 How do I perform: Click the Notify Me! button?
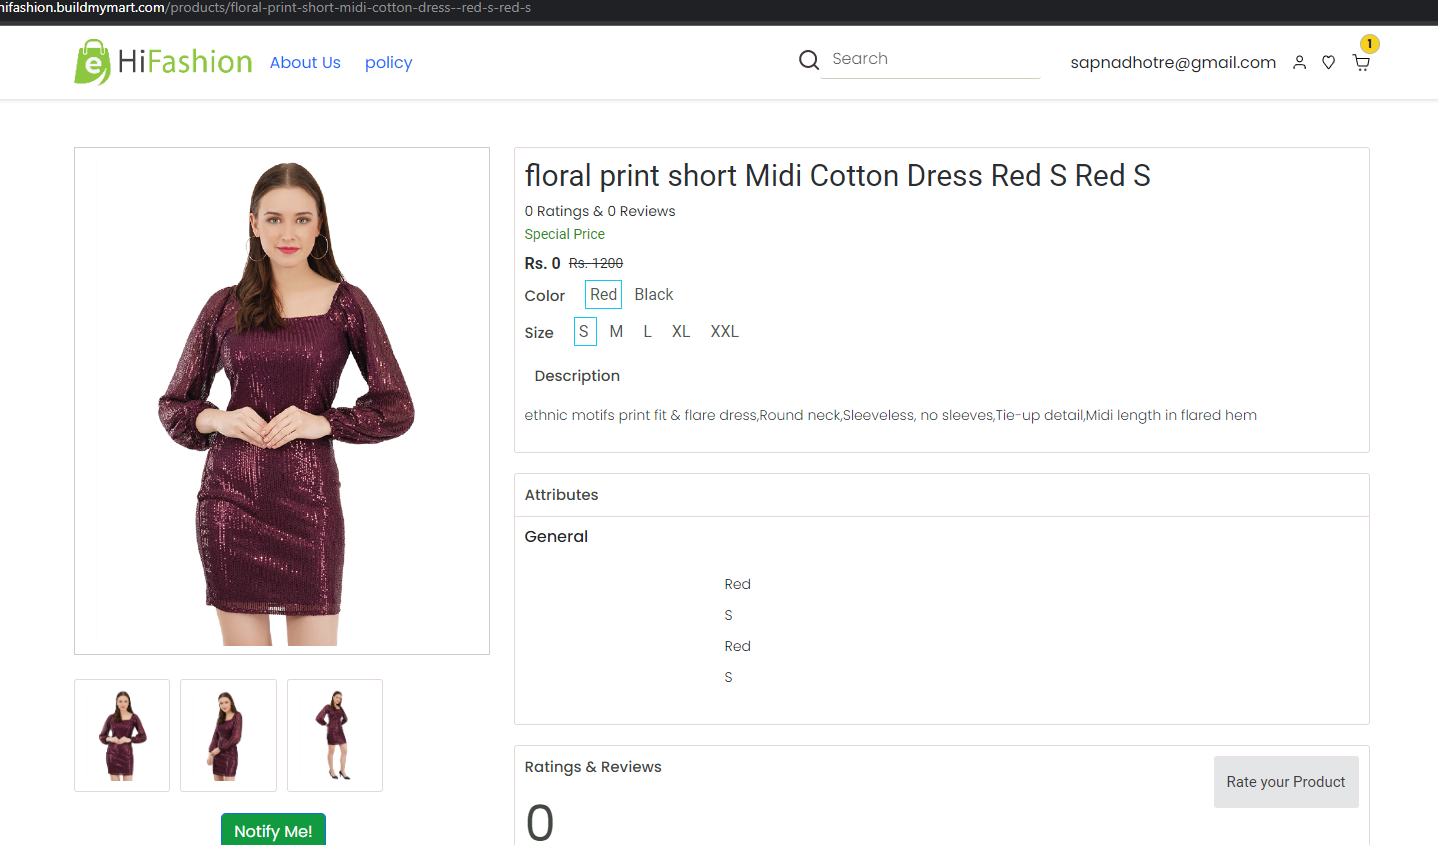tap(273, 830)
